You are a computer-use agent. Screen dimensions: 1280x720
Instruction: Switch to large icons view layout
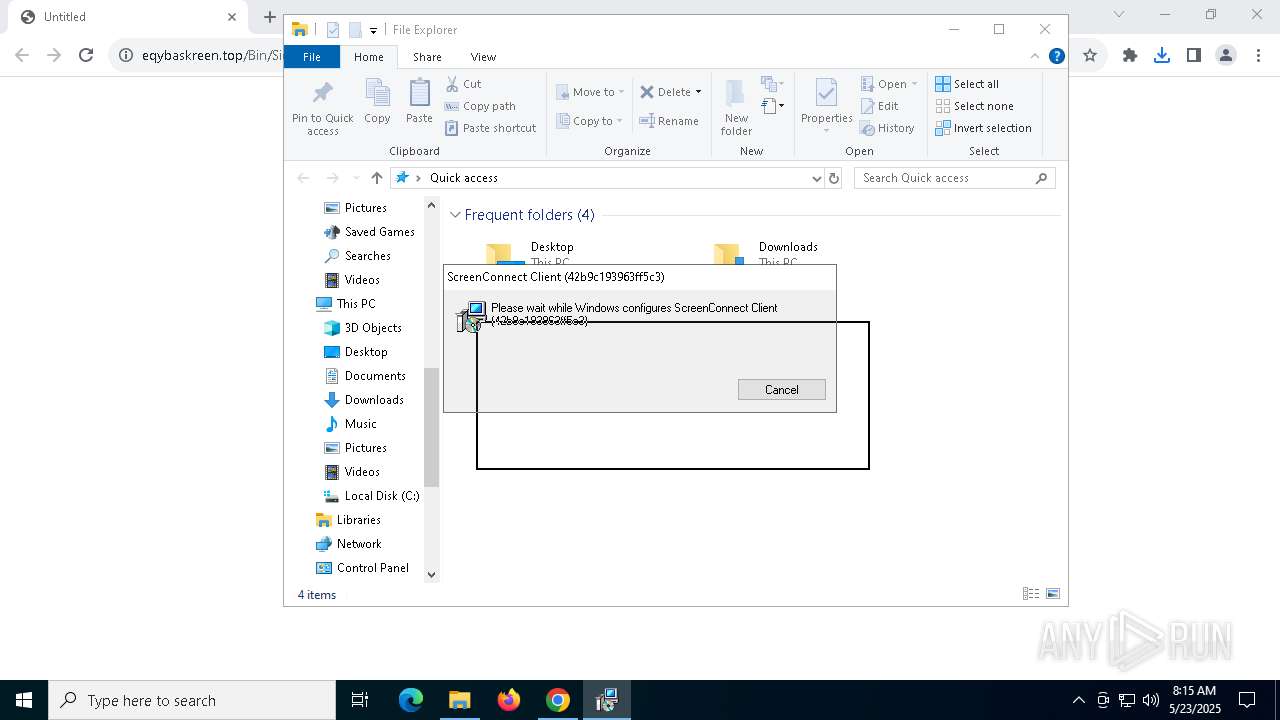click(1052, 594)
